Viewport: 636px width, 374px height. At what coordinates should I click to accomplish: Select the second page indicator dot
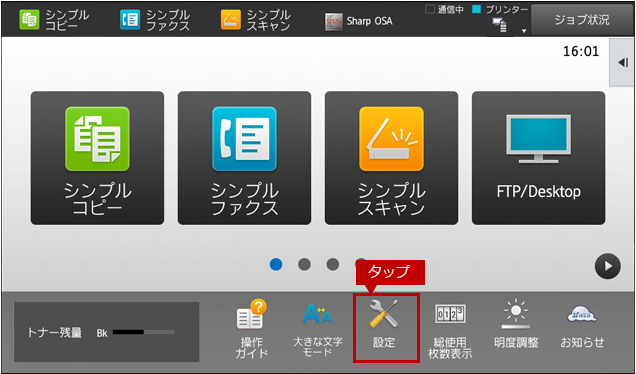coord(304,264)
